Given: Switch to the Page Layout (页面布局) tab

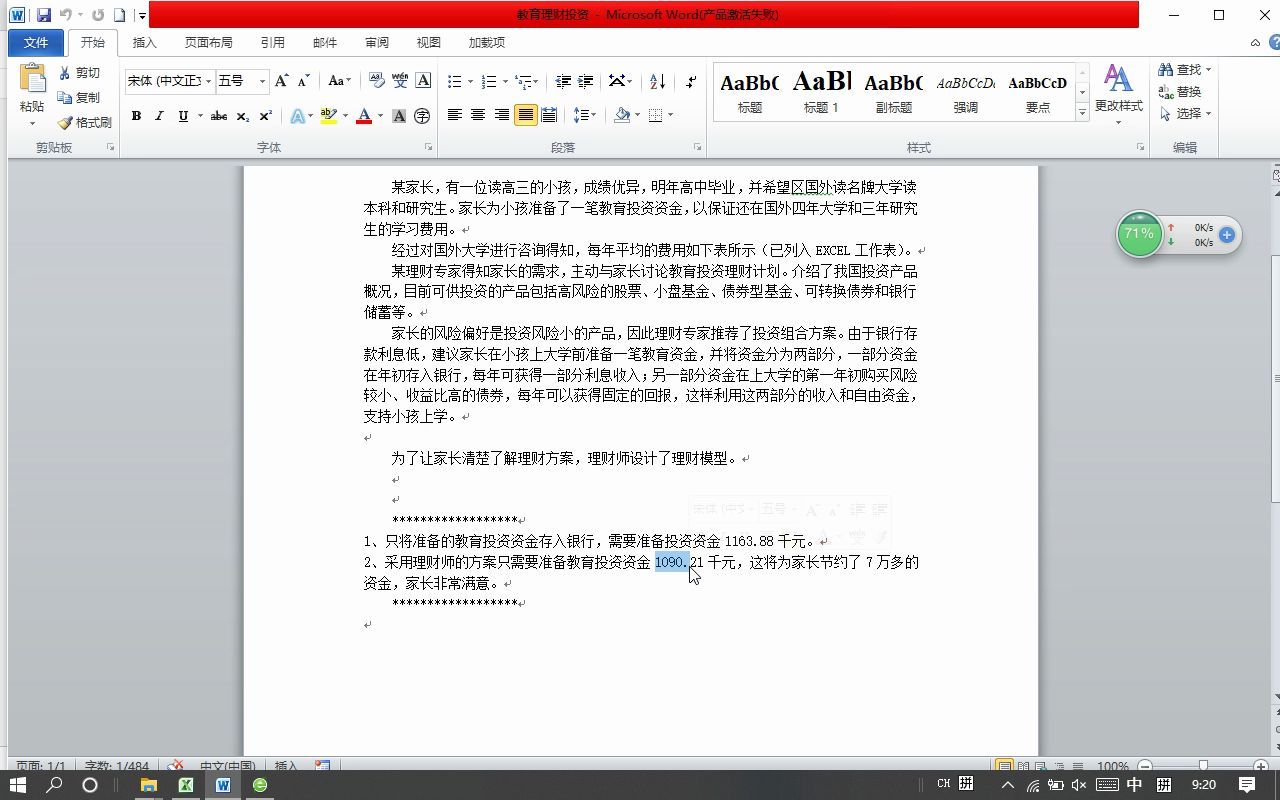Looking at the screenshot, I should coord(208,42).
